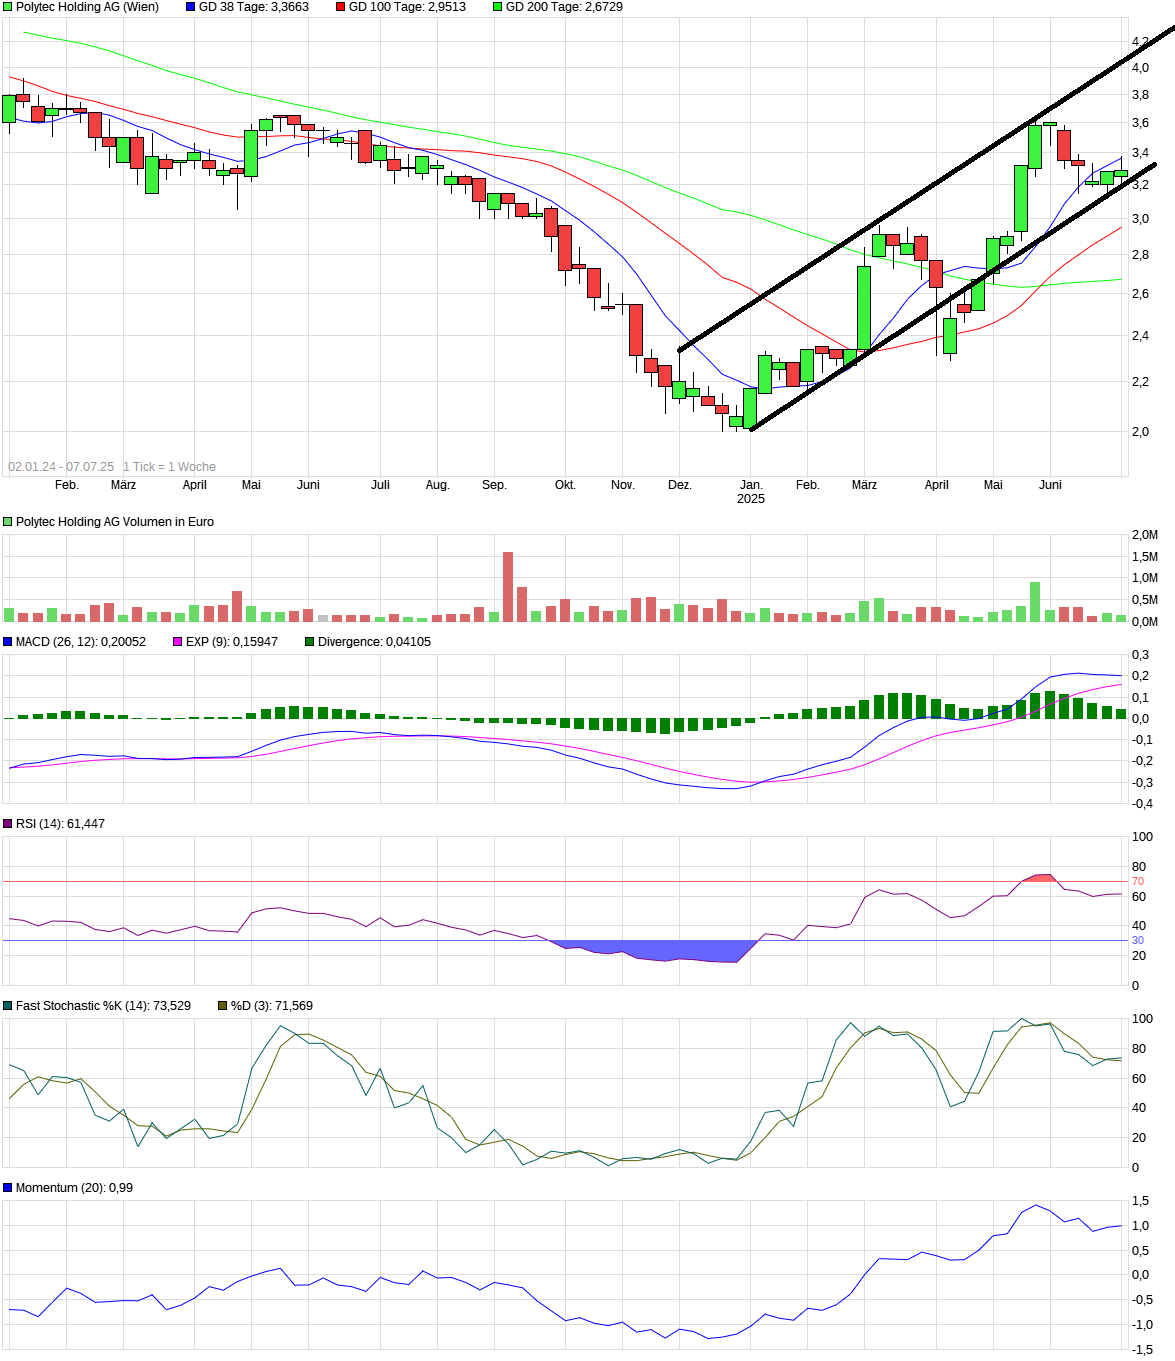Click the 1 Tick = 1 Woche label
The width and height of the screenshot is (1175, 1361).
(x=172, y=466)
